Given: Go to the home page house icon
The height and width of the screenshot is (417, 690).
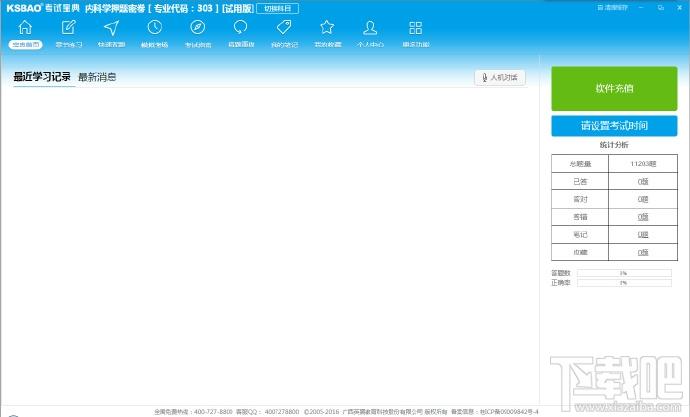Looking at the screenshot, I should coord(25,28).
